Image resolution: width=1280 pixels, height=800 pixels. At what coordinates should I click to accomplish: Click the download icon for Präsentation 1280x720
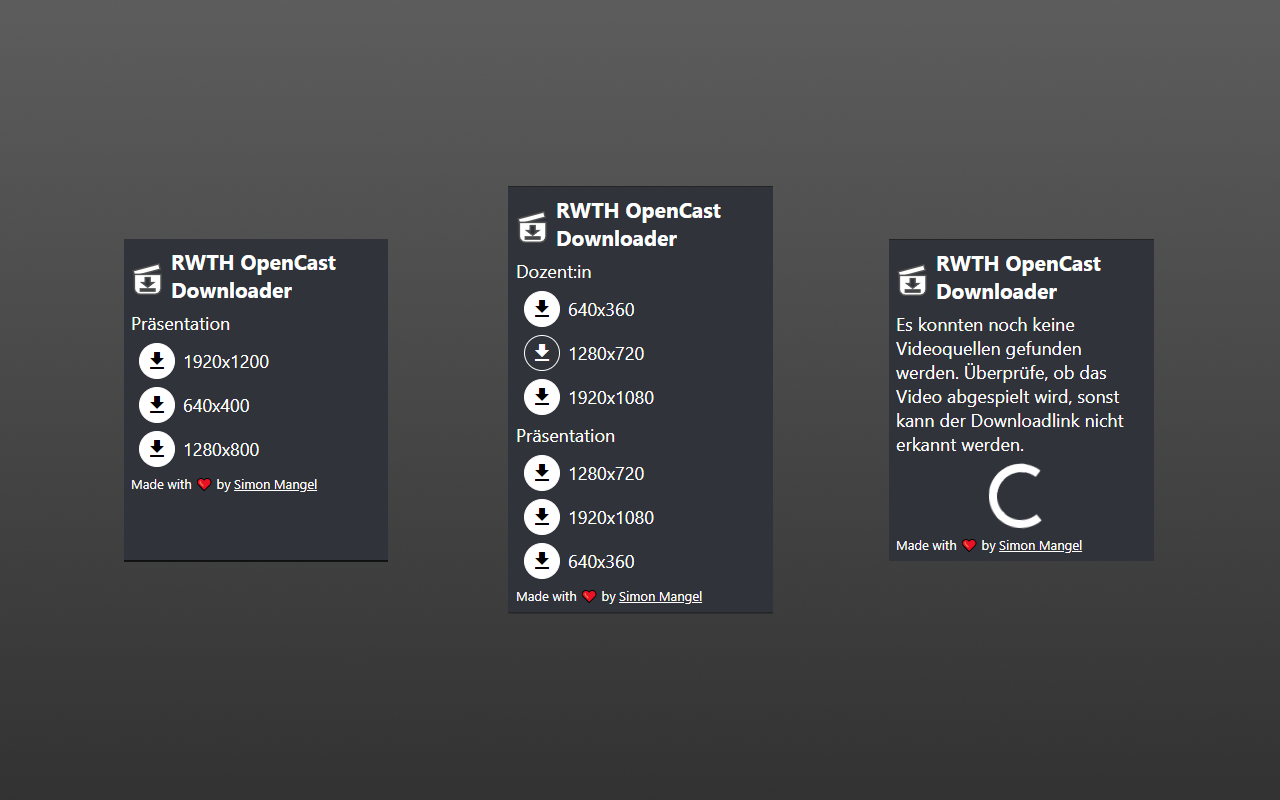pos(542,473)
